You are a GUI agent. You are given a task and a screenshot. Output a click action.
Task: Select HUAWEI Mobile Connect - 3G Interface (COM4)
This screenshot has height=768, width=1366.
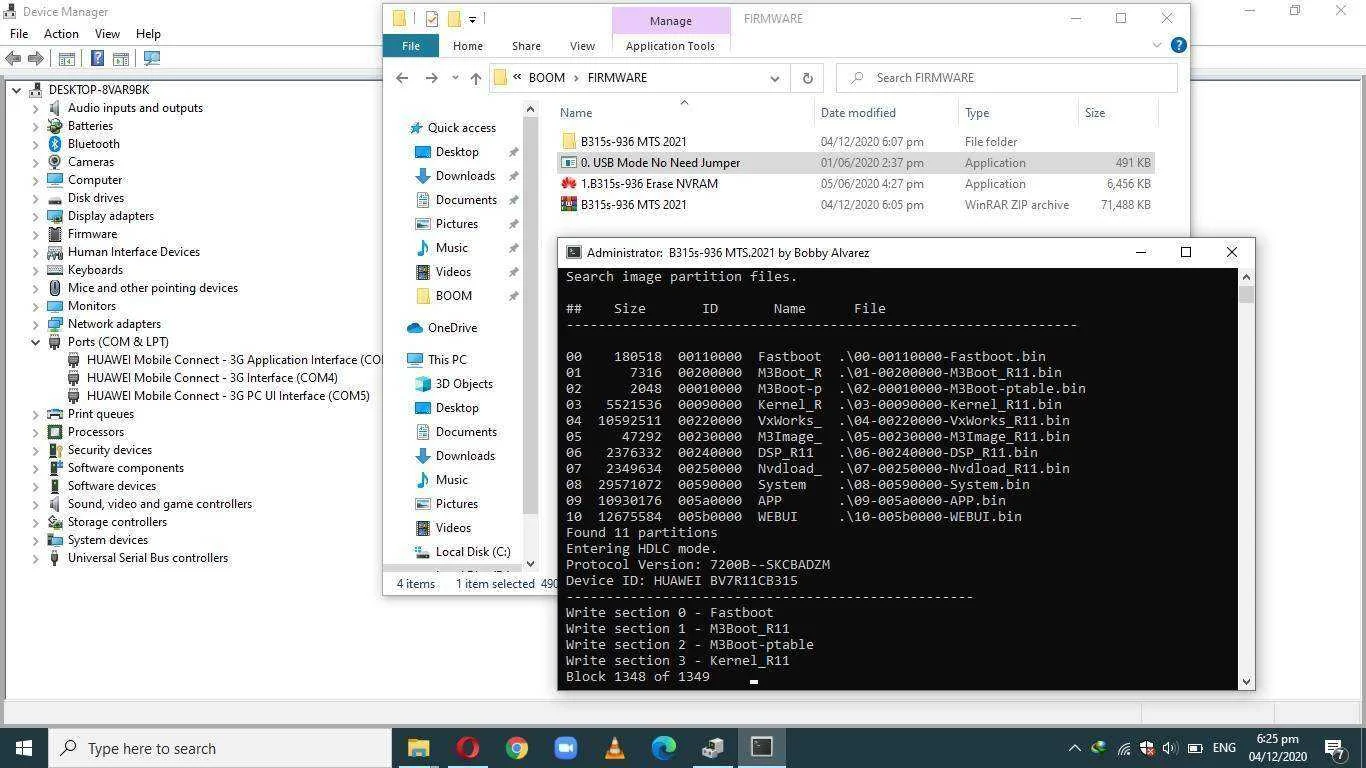212,378
